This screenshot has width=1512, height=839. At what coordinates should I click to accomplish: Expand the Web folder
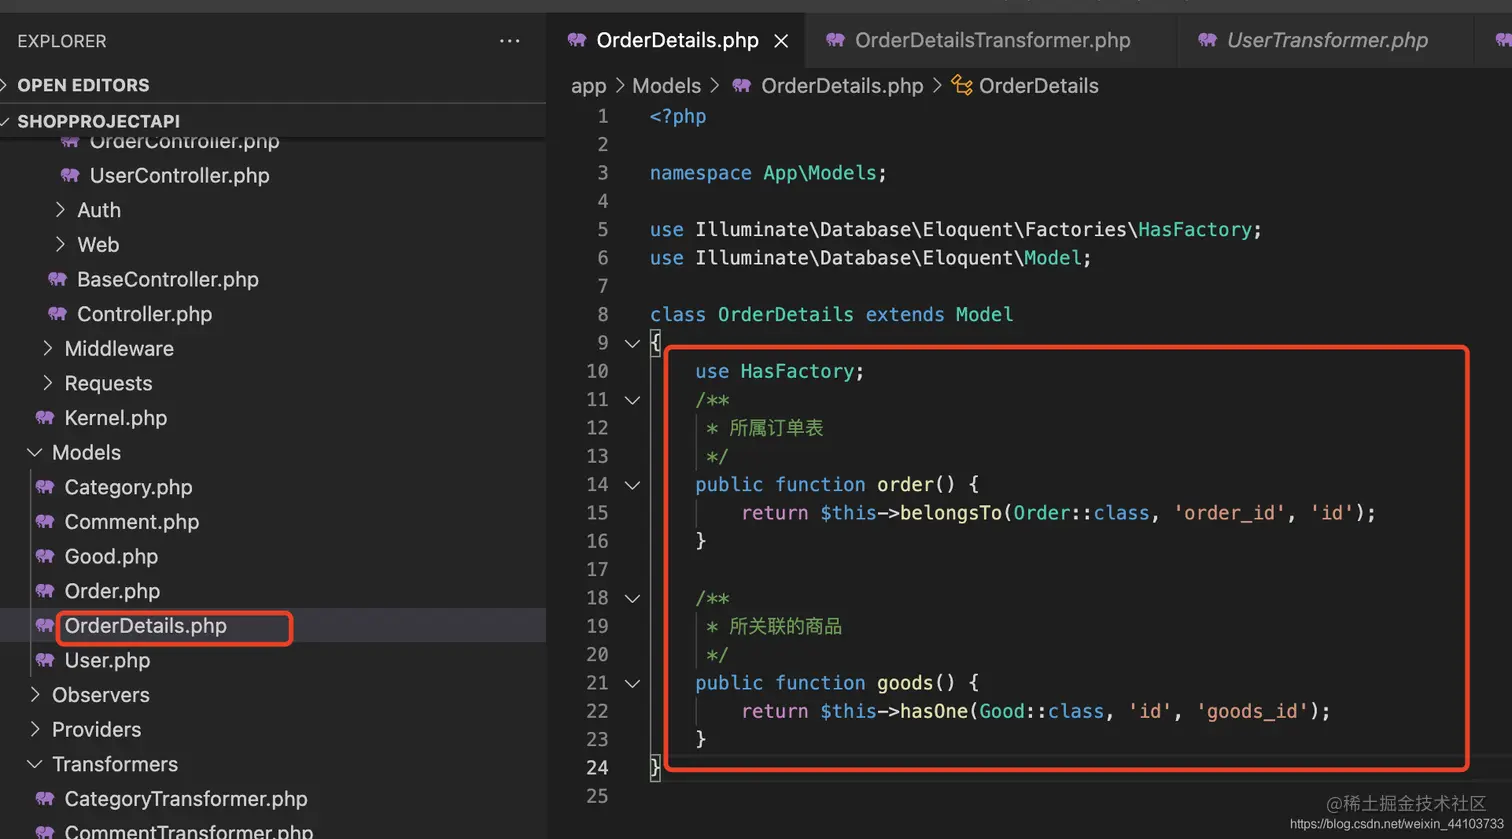click(x=98, y=245)
